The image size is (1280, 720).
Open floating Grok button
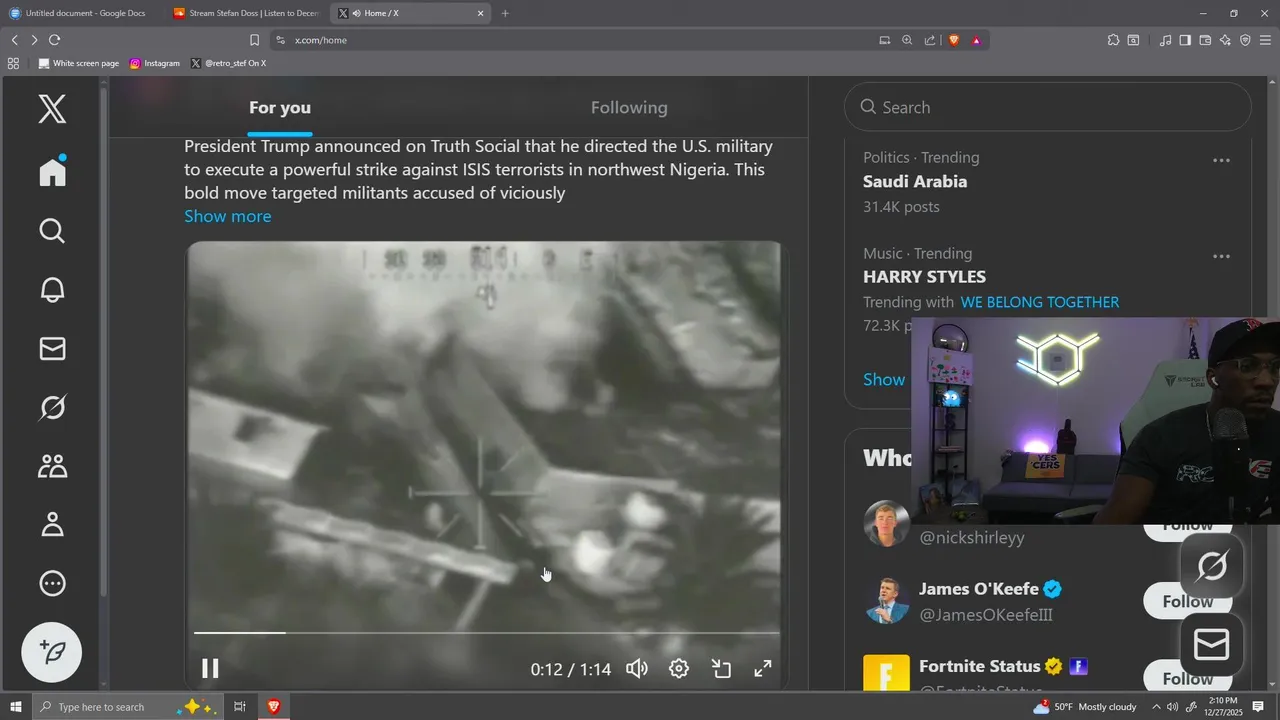(1212, 567)
